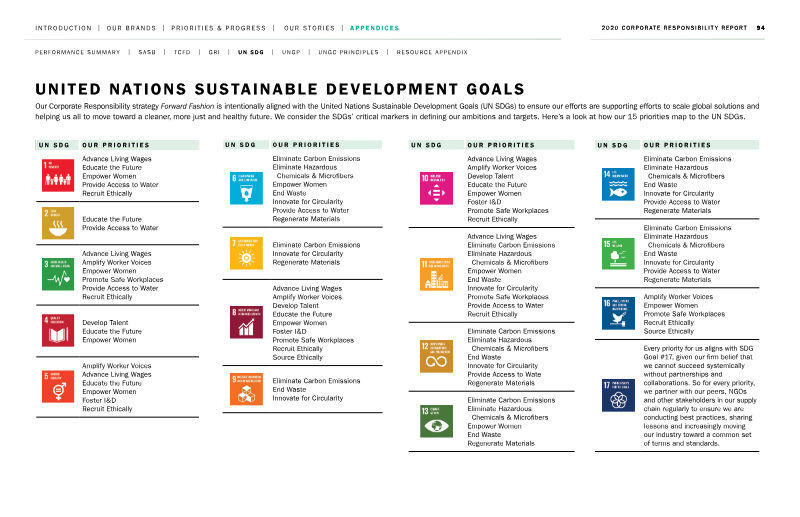Click 'Regenerate Materials' beside SDG 7
This screenshot has height=517, width=800.
pos(306,262)
